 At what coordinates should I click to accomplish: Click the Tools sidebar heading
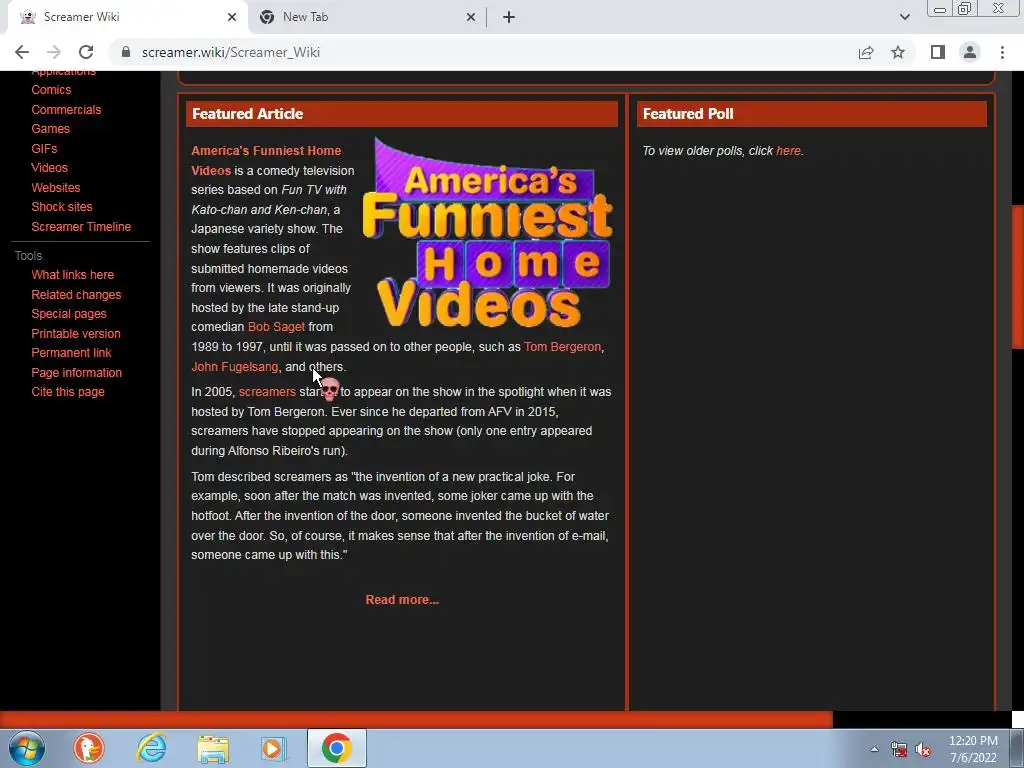coord(28,256)
